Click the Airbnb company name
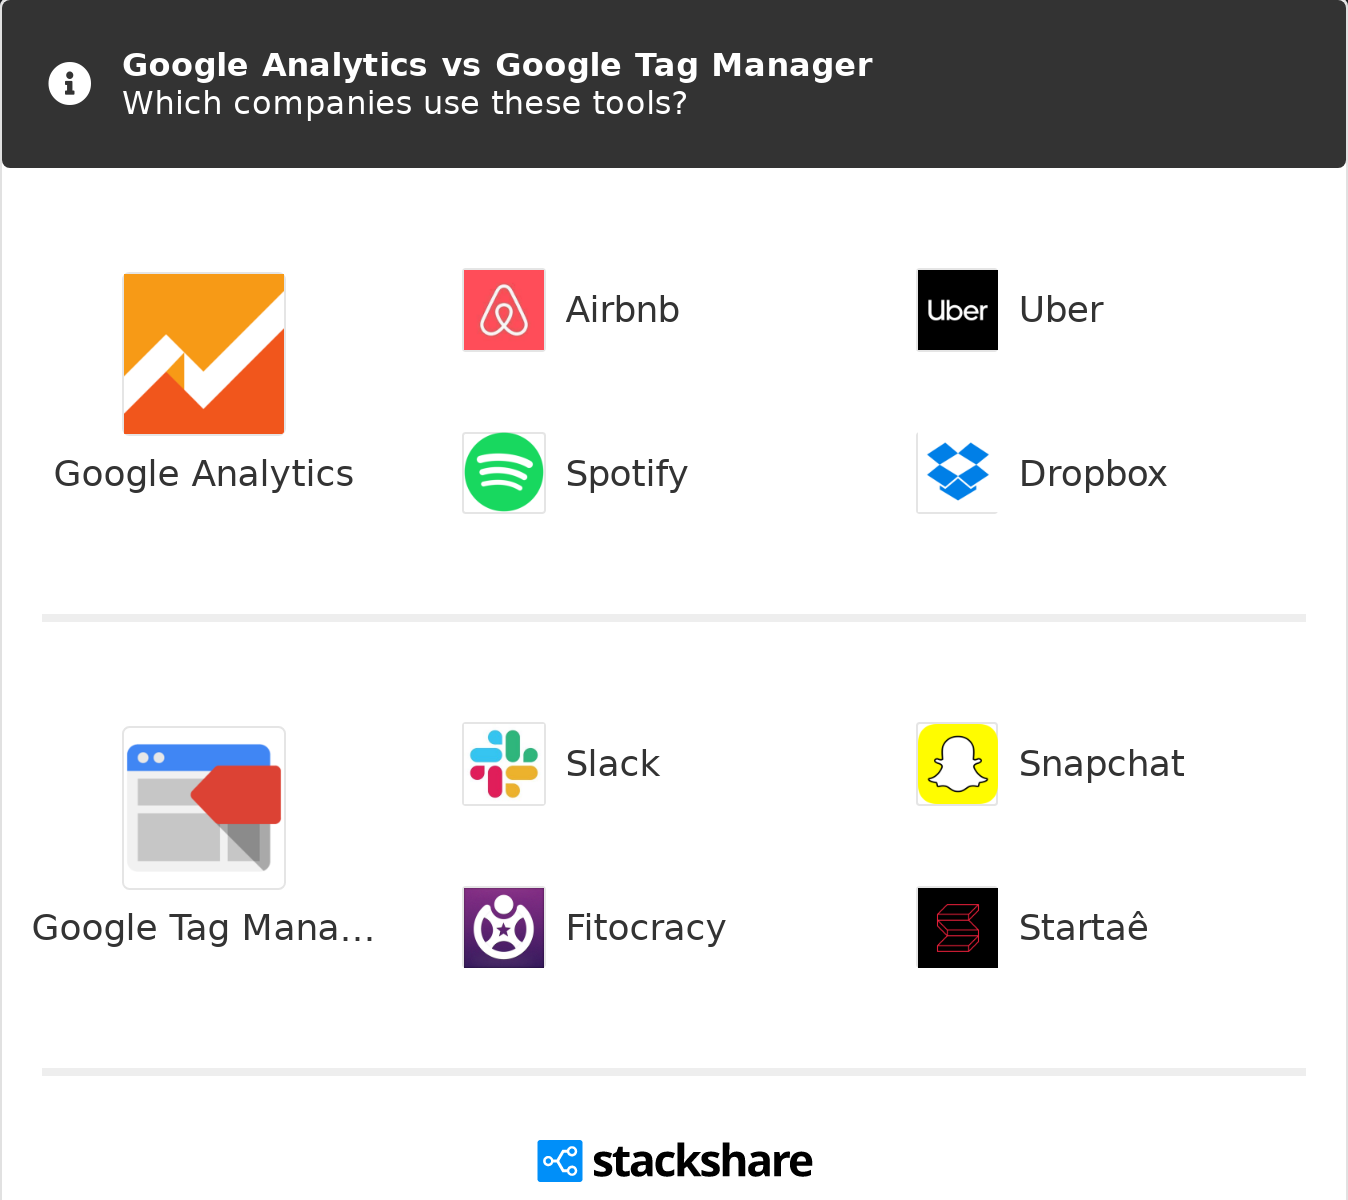Screen dimensions: 1348x1200 tap(622, 310)
